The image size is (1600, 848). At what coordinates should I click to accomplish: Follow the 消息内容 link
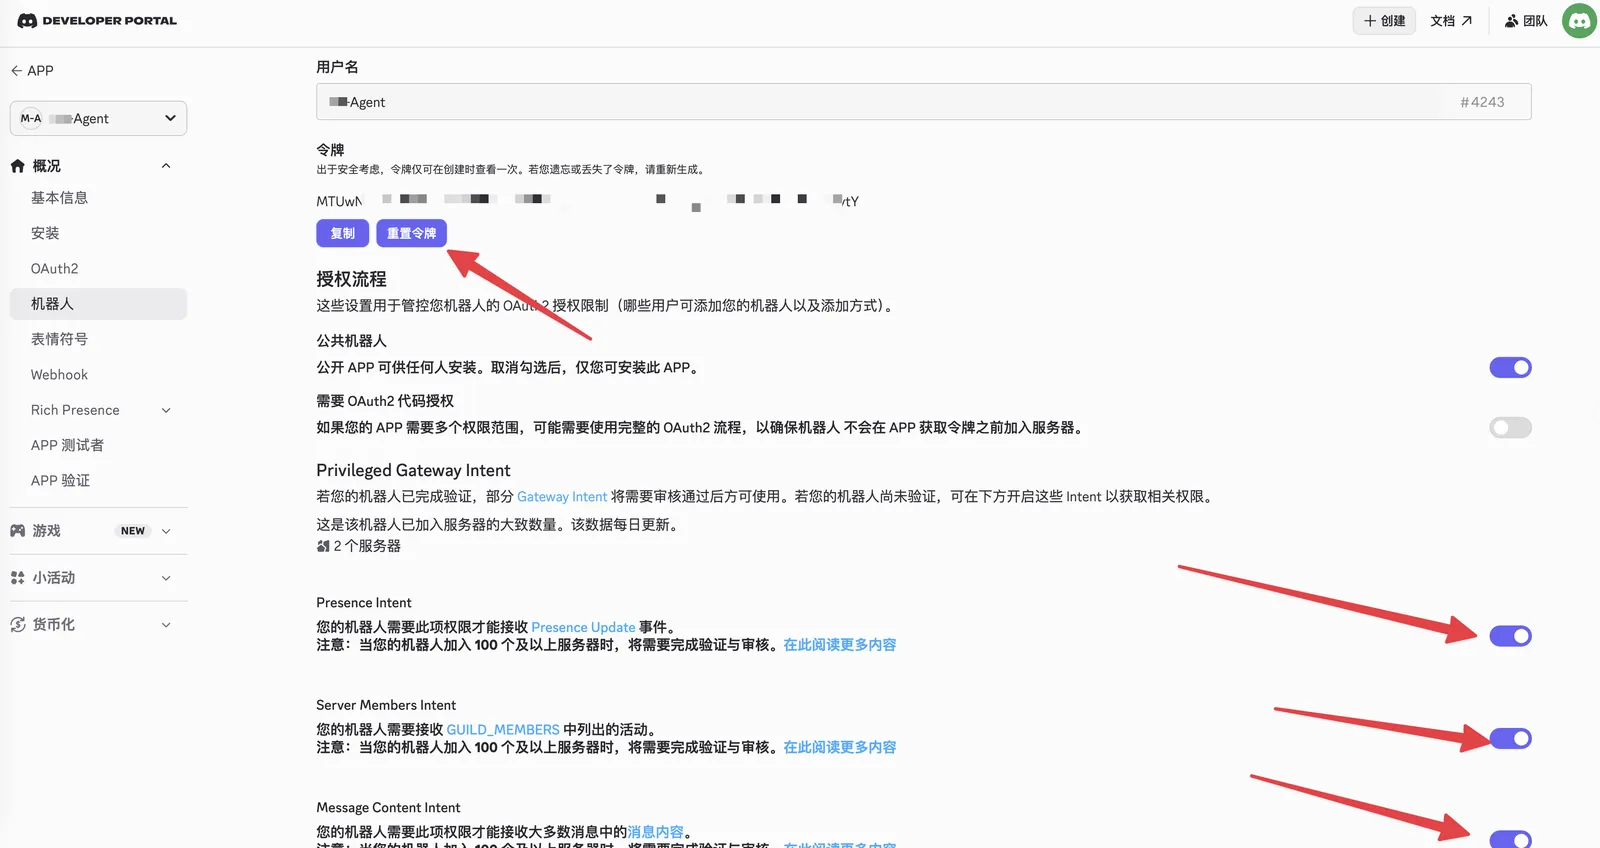tap(655, 832)
